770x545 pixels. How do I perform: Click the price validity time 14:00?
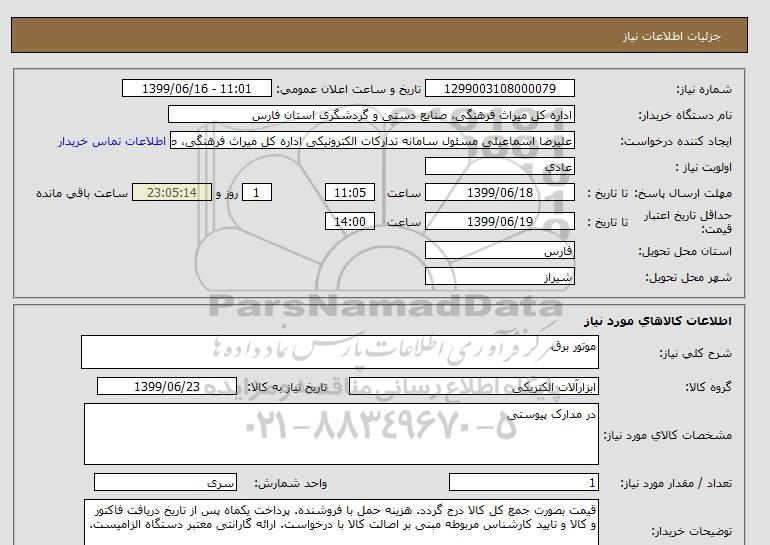click(350, 221)
